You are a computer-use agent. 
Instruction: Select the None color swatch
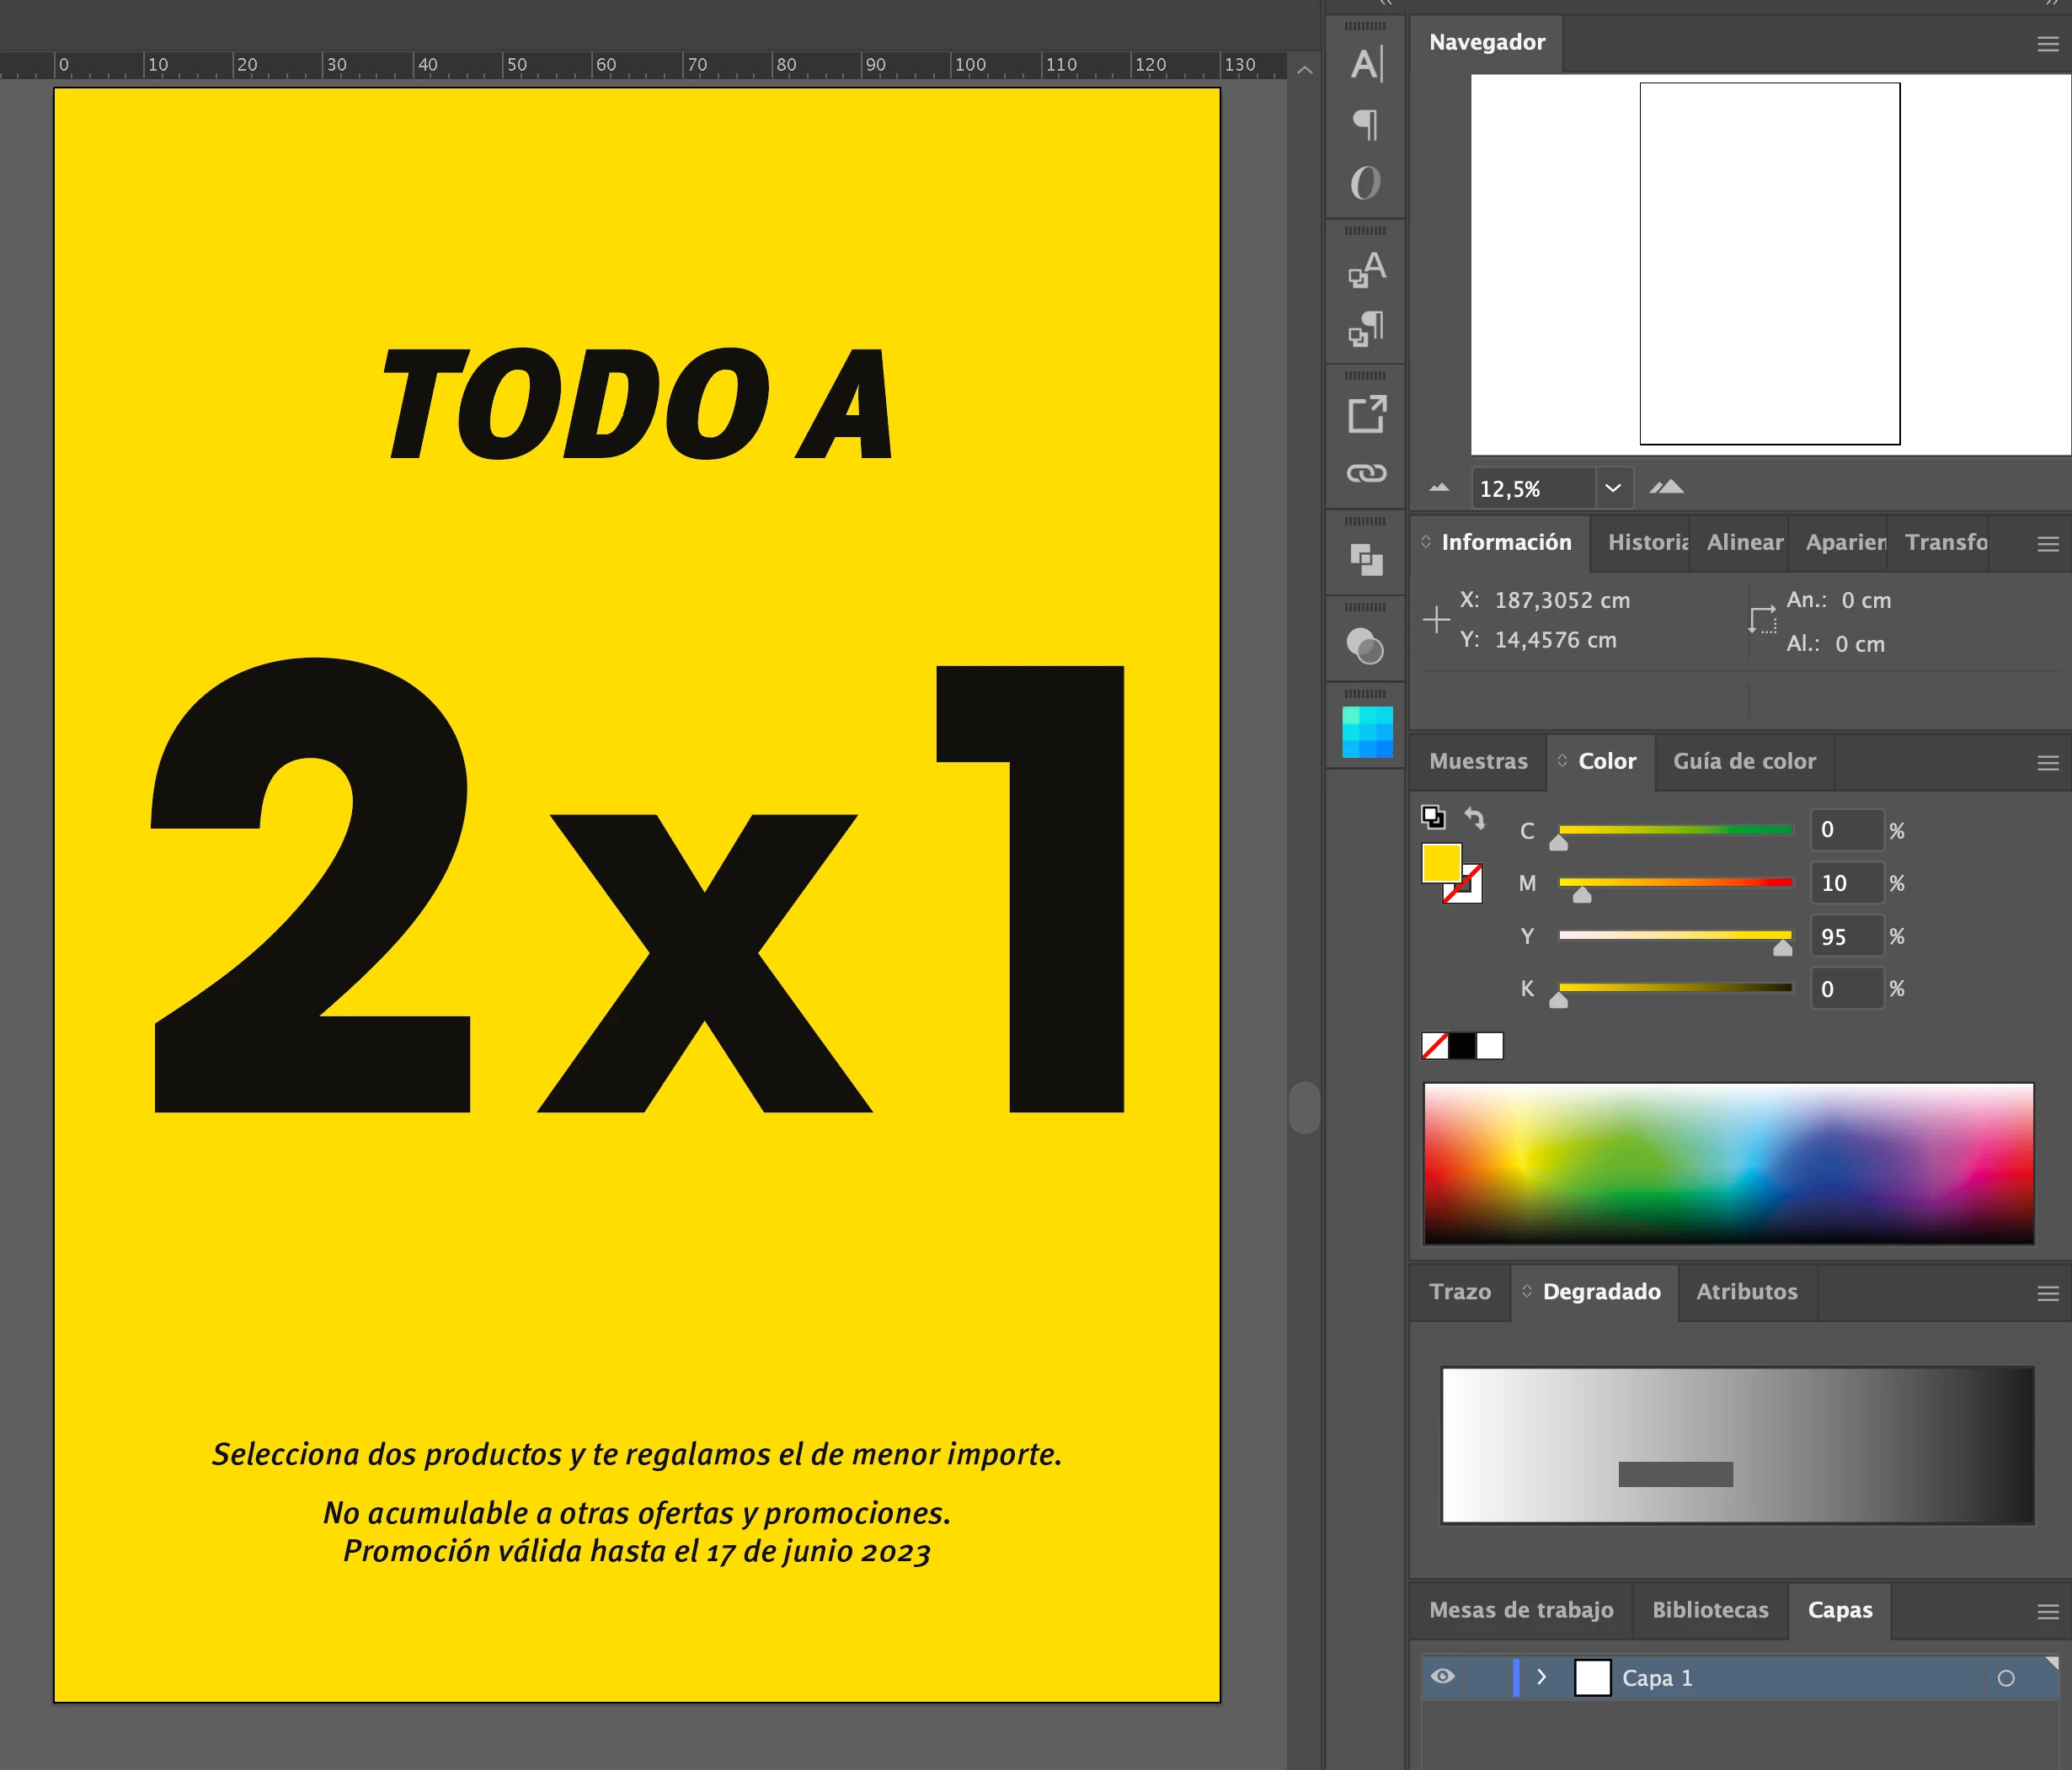(x=1434, y=1046)
